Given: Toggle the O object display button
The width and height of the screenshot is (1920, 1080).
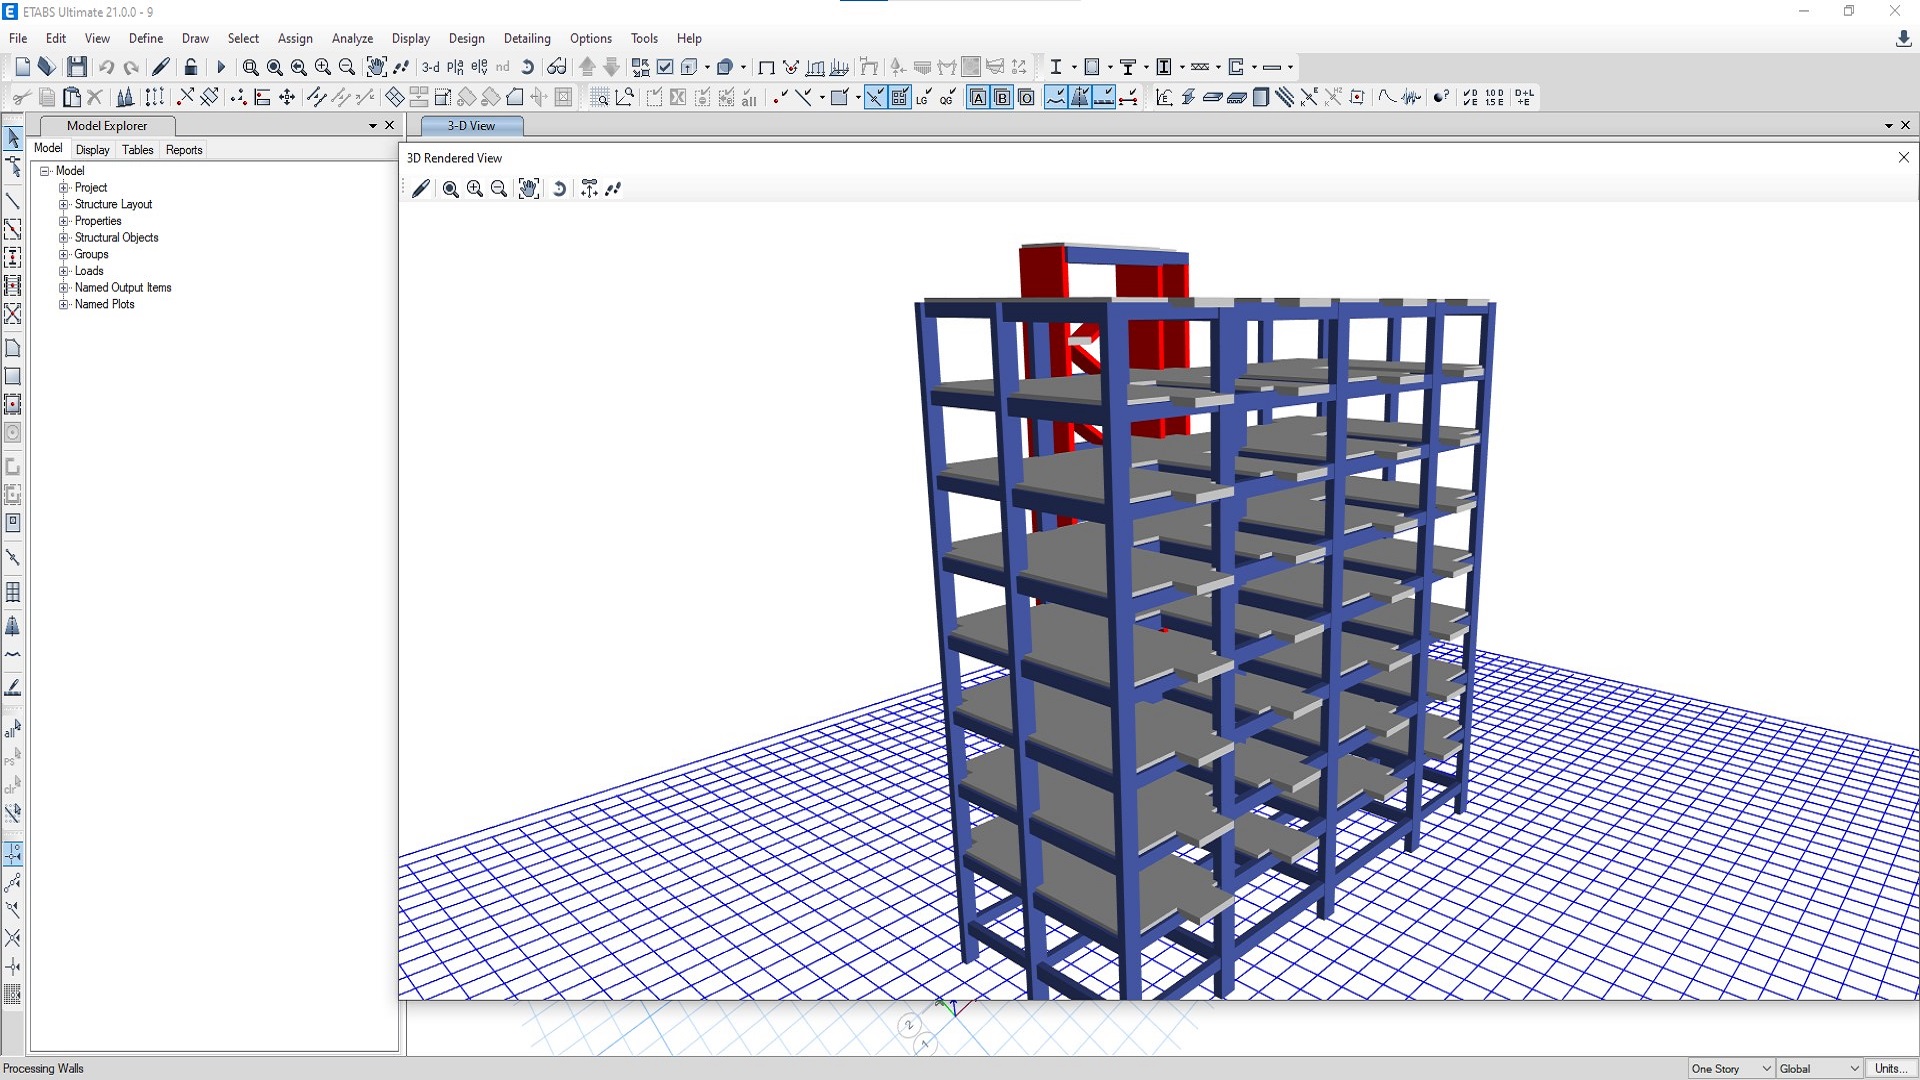Looking at the screenshot, I should click(x=1026, y=97).
